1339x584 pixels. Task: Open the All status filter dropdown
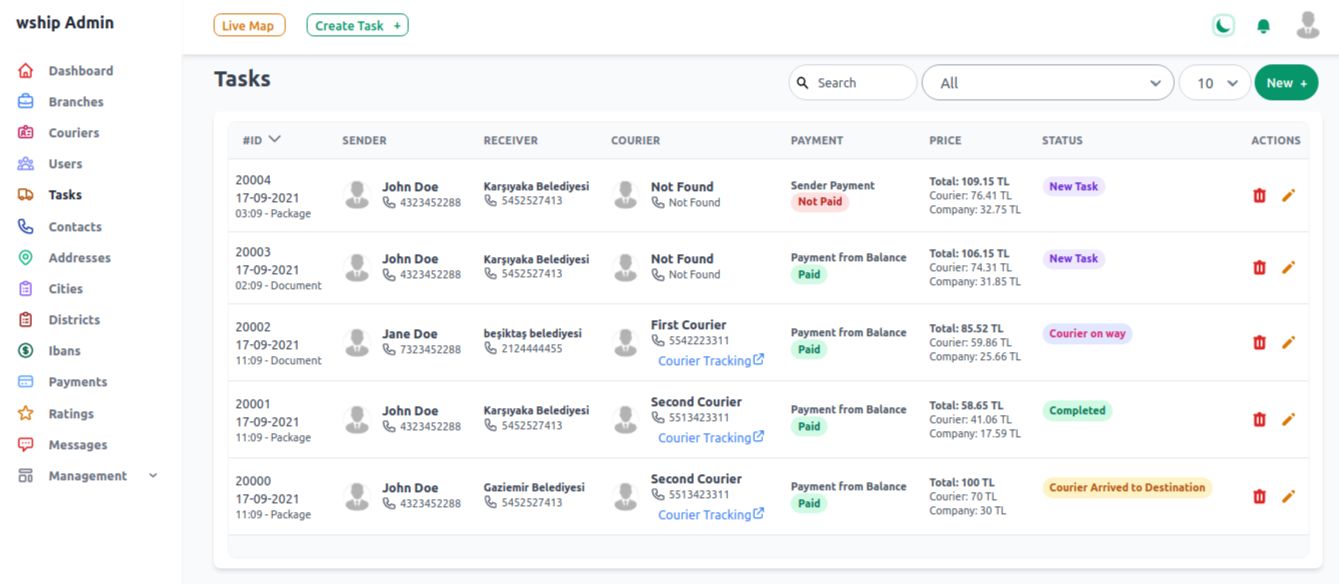(1047, 83)
